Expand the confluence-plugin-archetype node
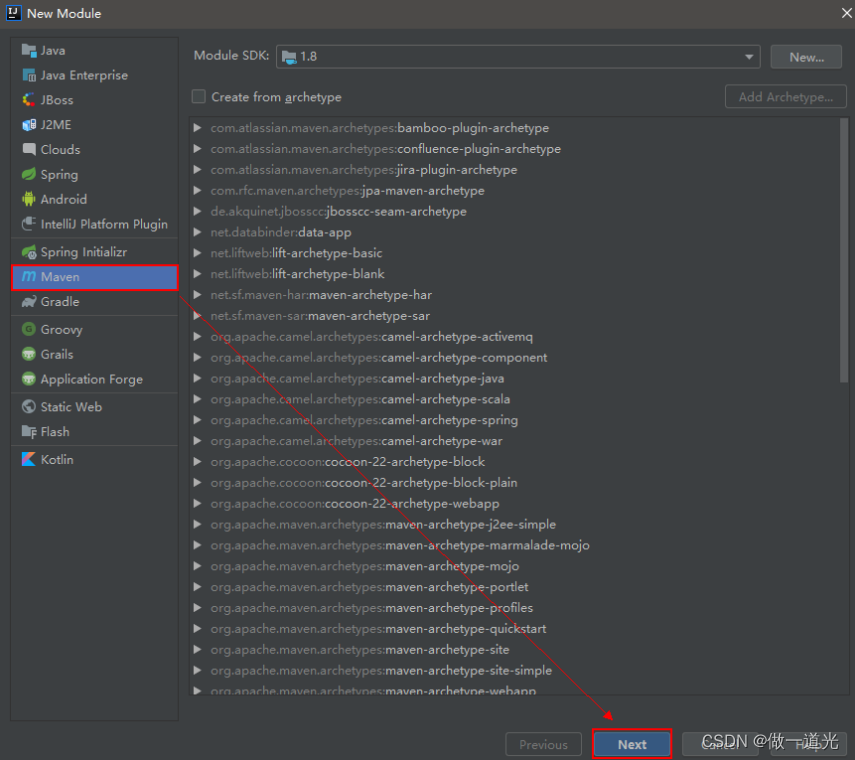 [197, 148]
